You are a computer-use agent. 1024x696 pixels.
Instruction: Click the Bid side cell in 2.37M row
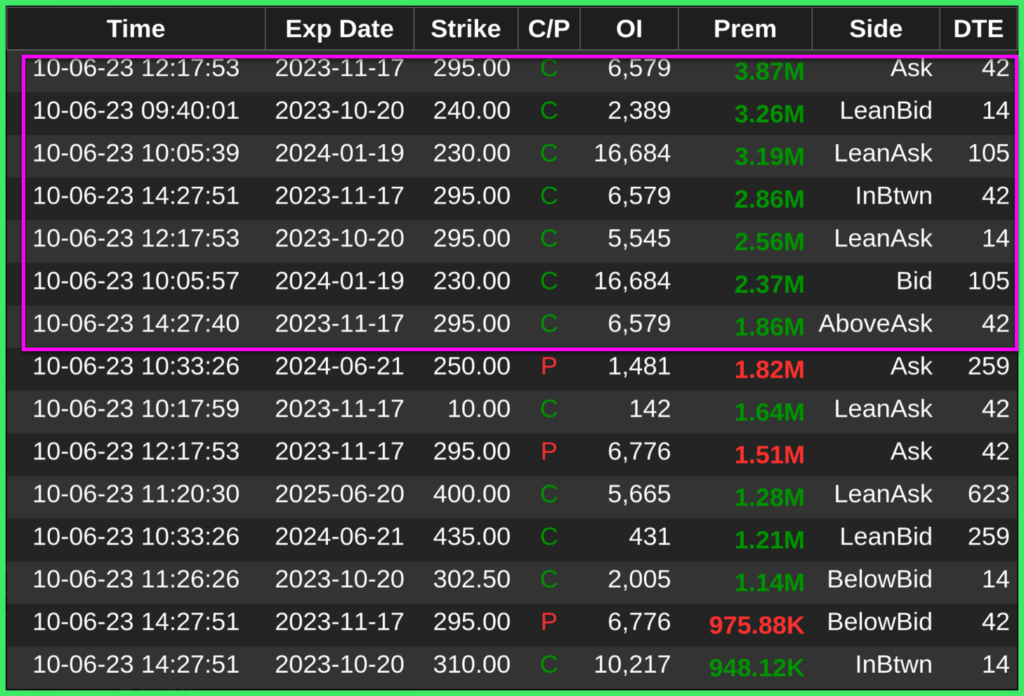(x=914, y=281)
